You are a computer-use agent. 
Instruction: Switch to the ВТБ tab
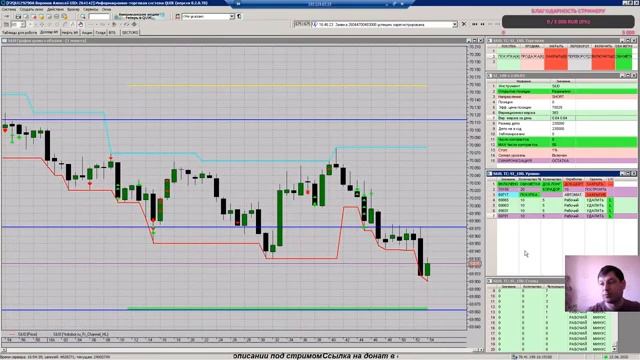point(112,32)
